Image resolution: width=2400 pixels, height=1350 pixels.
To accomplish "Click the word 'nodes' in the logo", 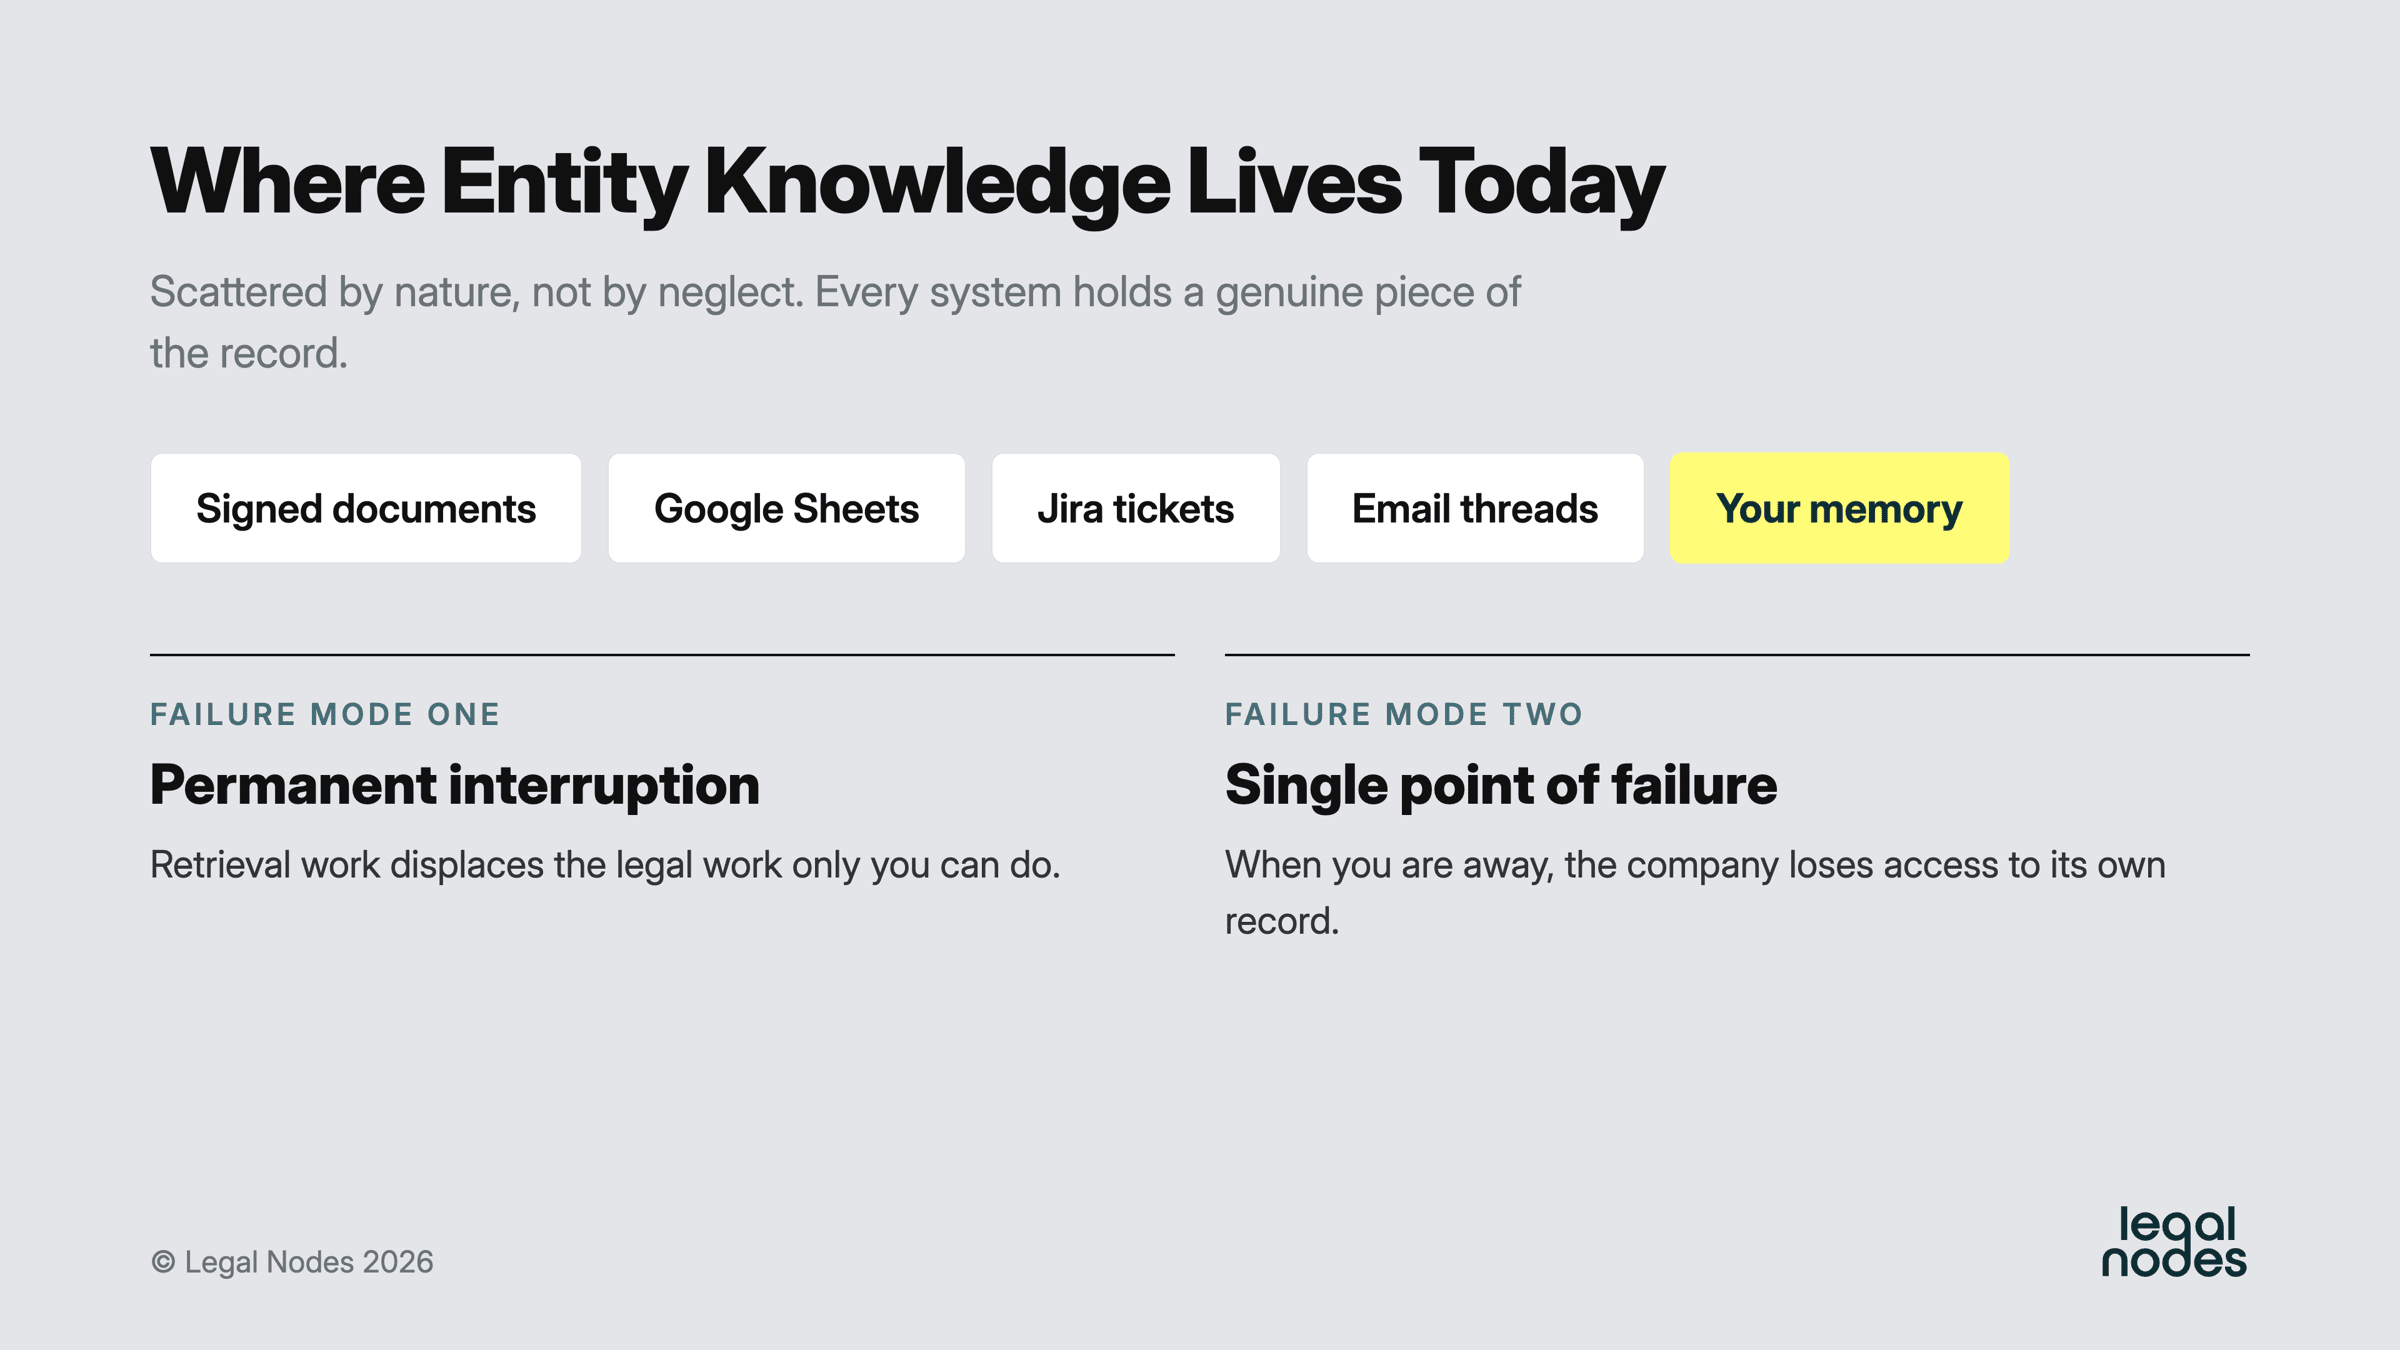I will (x=2174, y=1261).
